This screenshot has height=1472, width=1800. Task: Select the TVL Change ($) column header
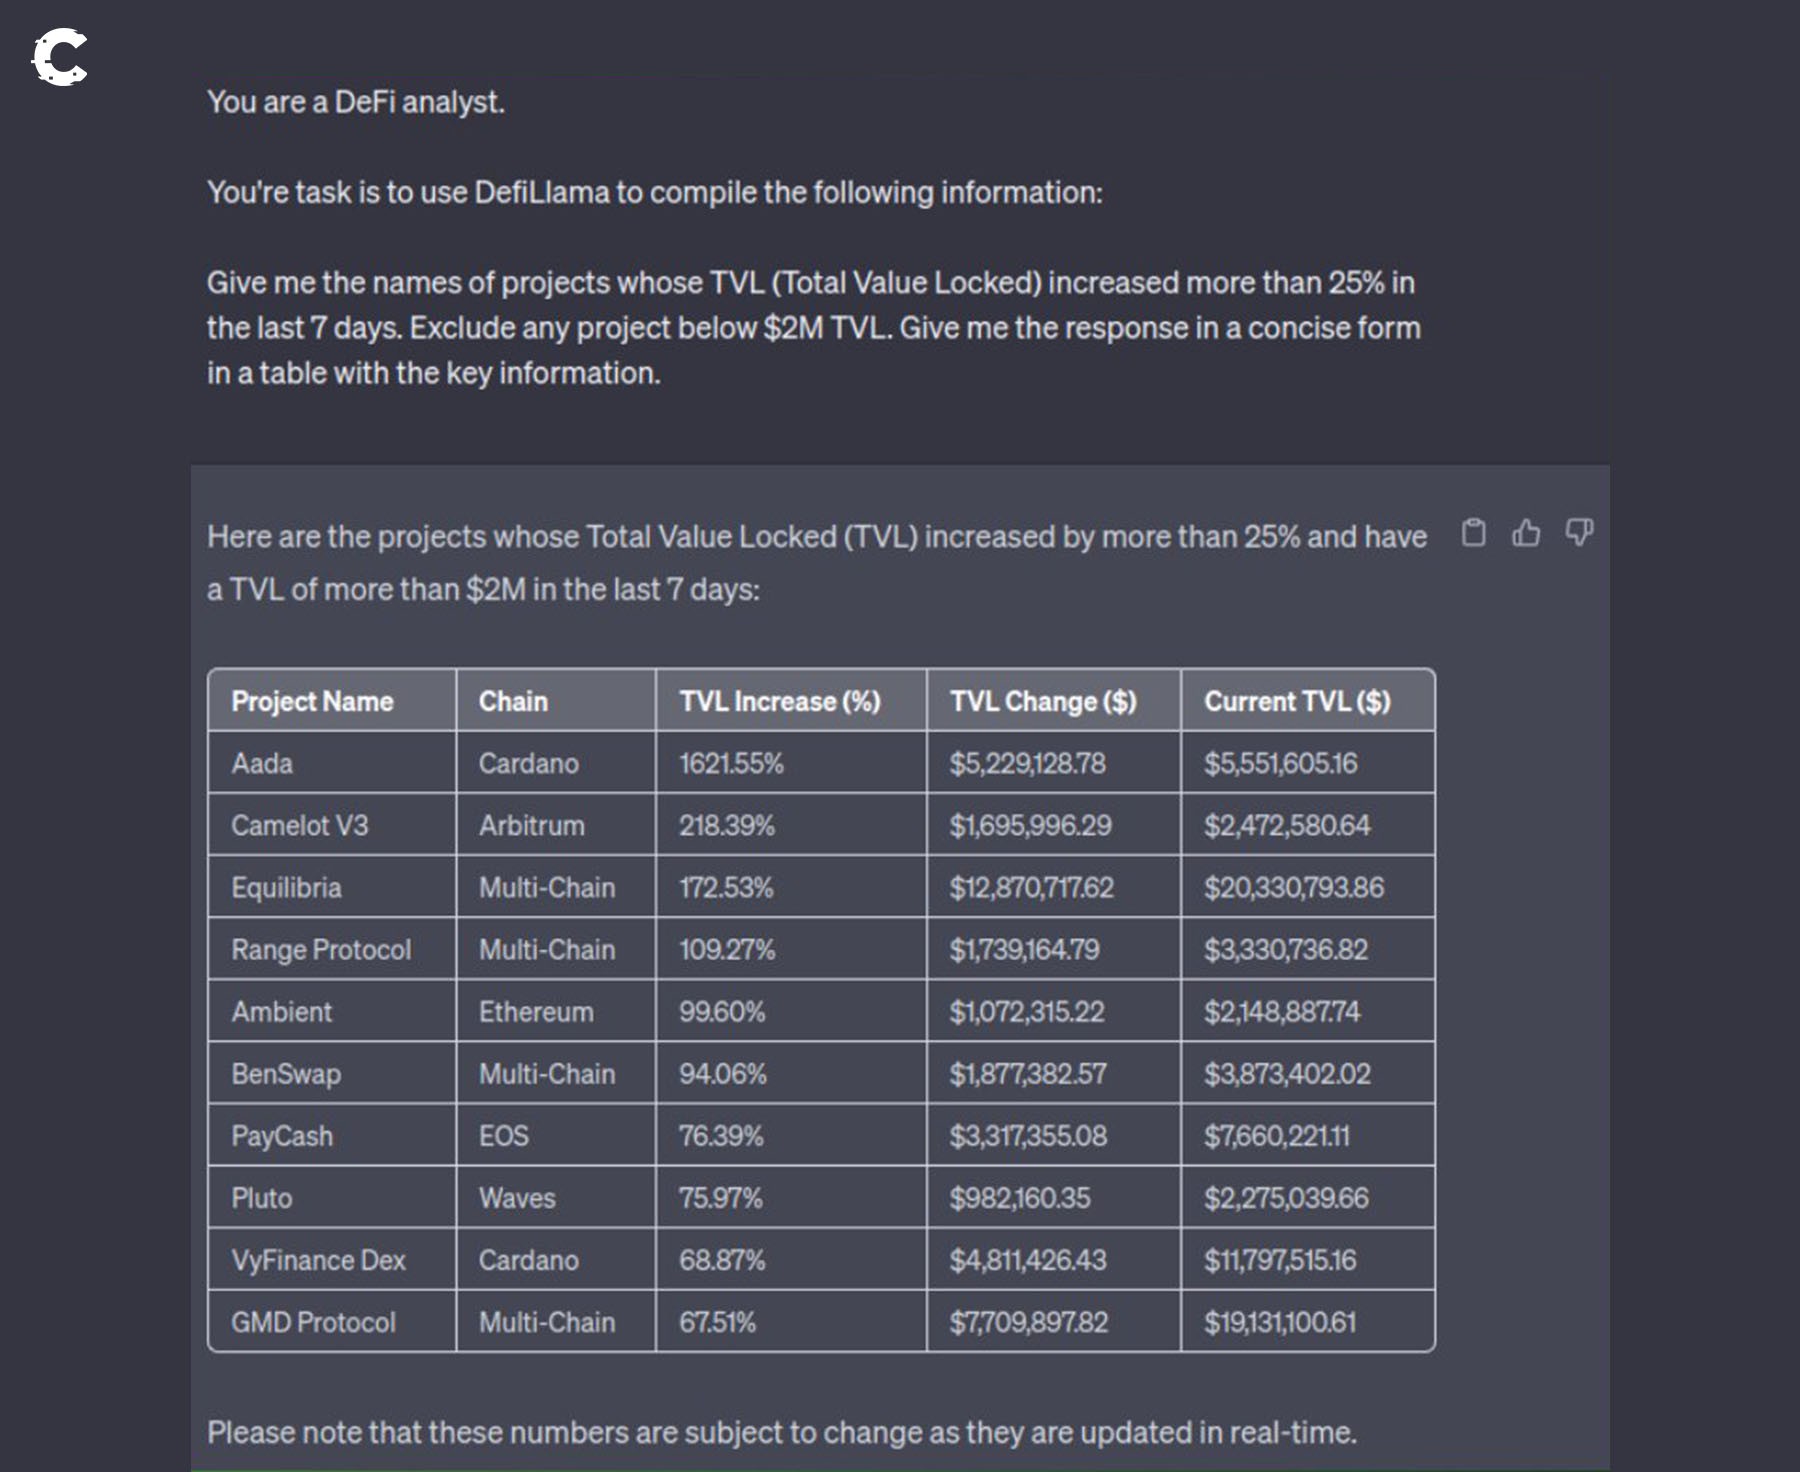[x=1044, y=701]
